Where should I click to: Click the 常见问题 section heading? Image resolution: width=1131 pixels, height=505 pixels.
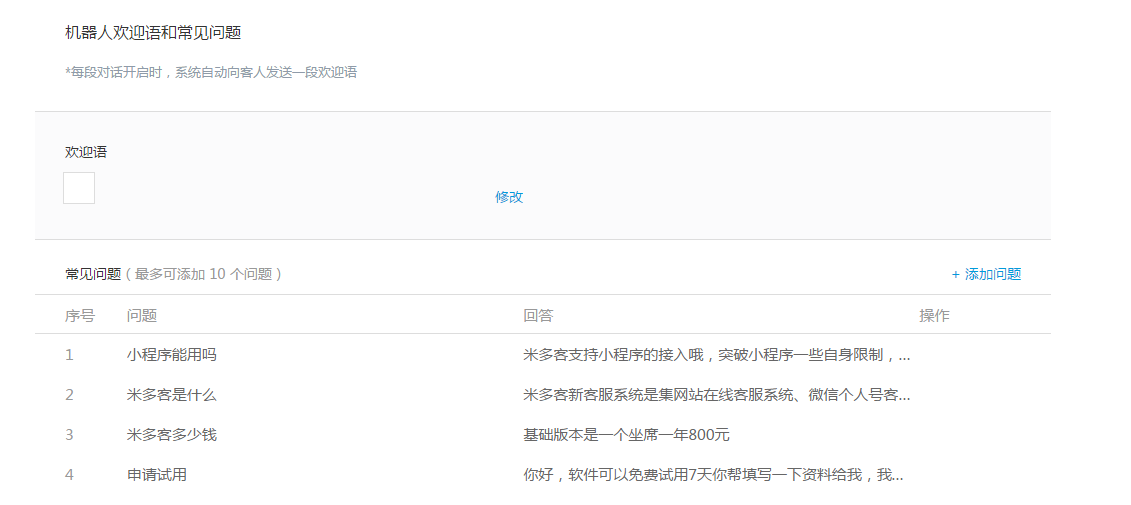coord(93,274)
